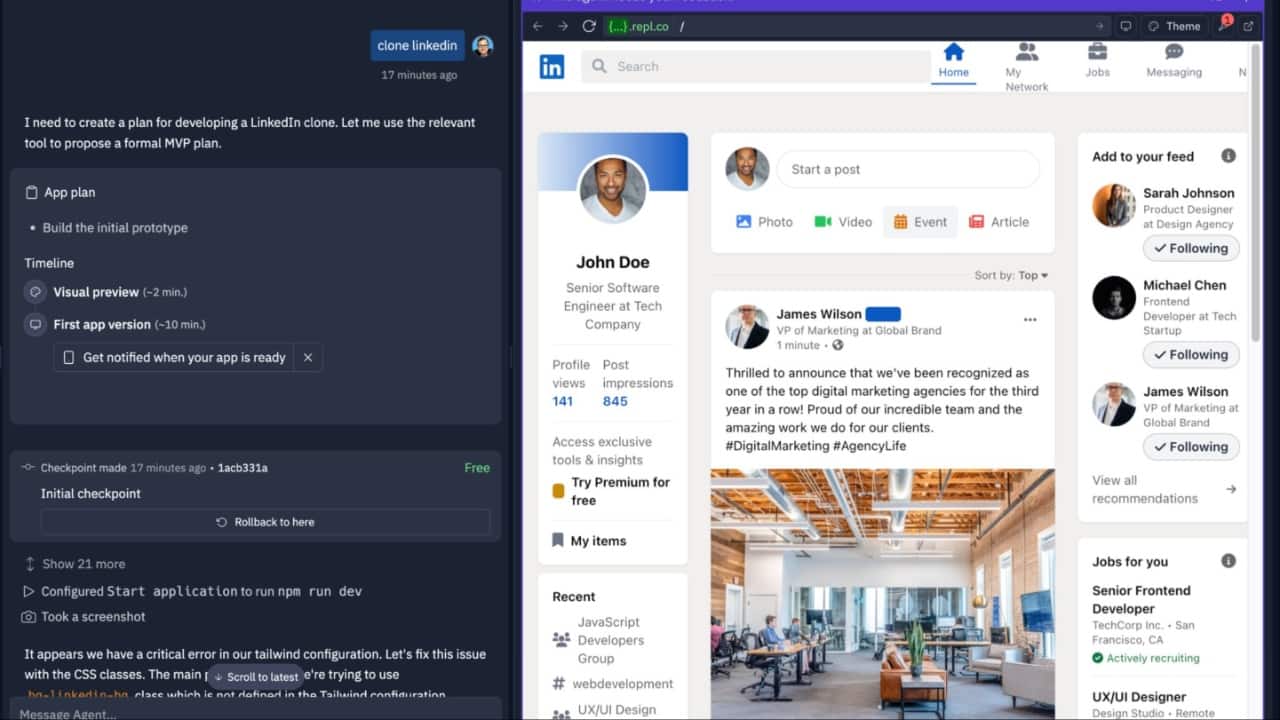Click info icon next to Jobs for you
1280x720 pixels.
tap(1229, 561)
